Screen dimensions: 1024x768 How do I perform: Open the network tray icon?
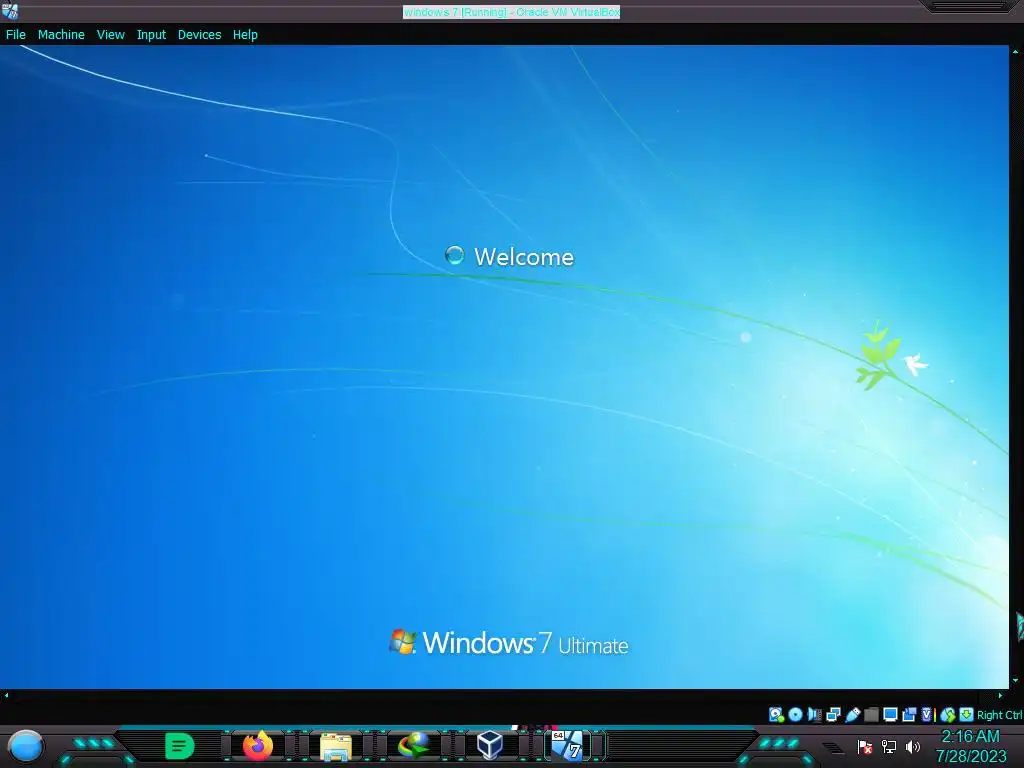pos(889,746)
